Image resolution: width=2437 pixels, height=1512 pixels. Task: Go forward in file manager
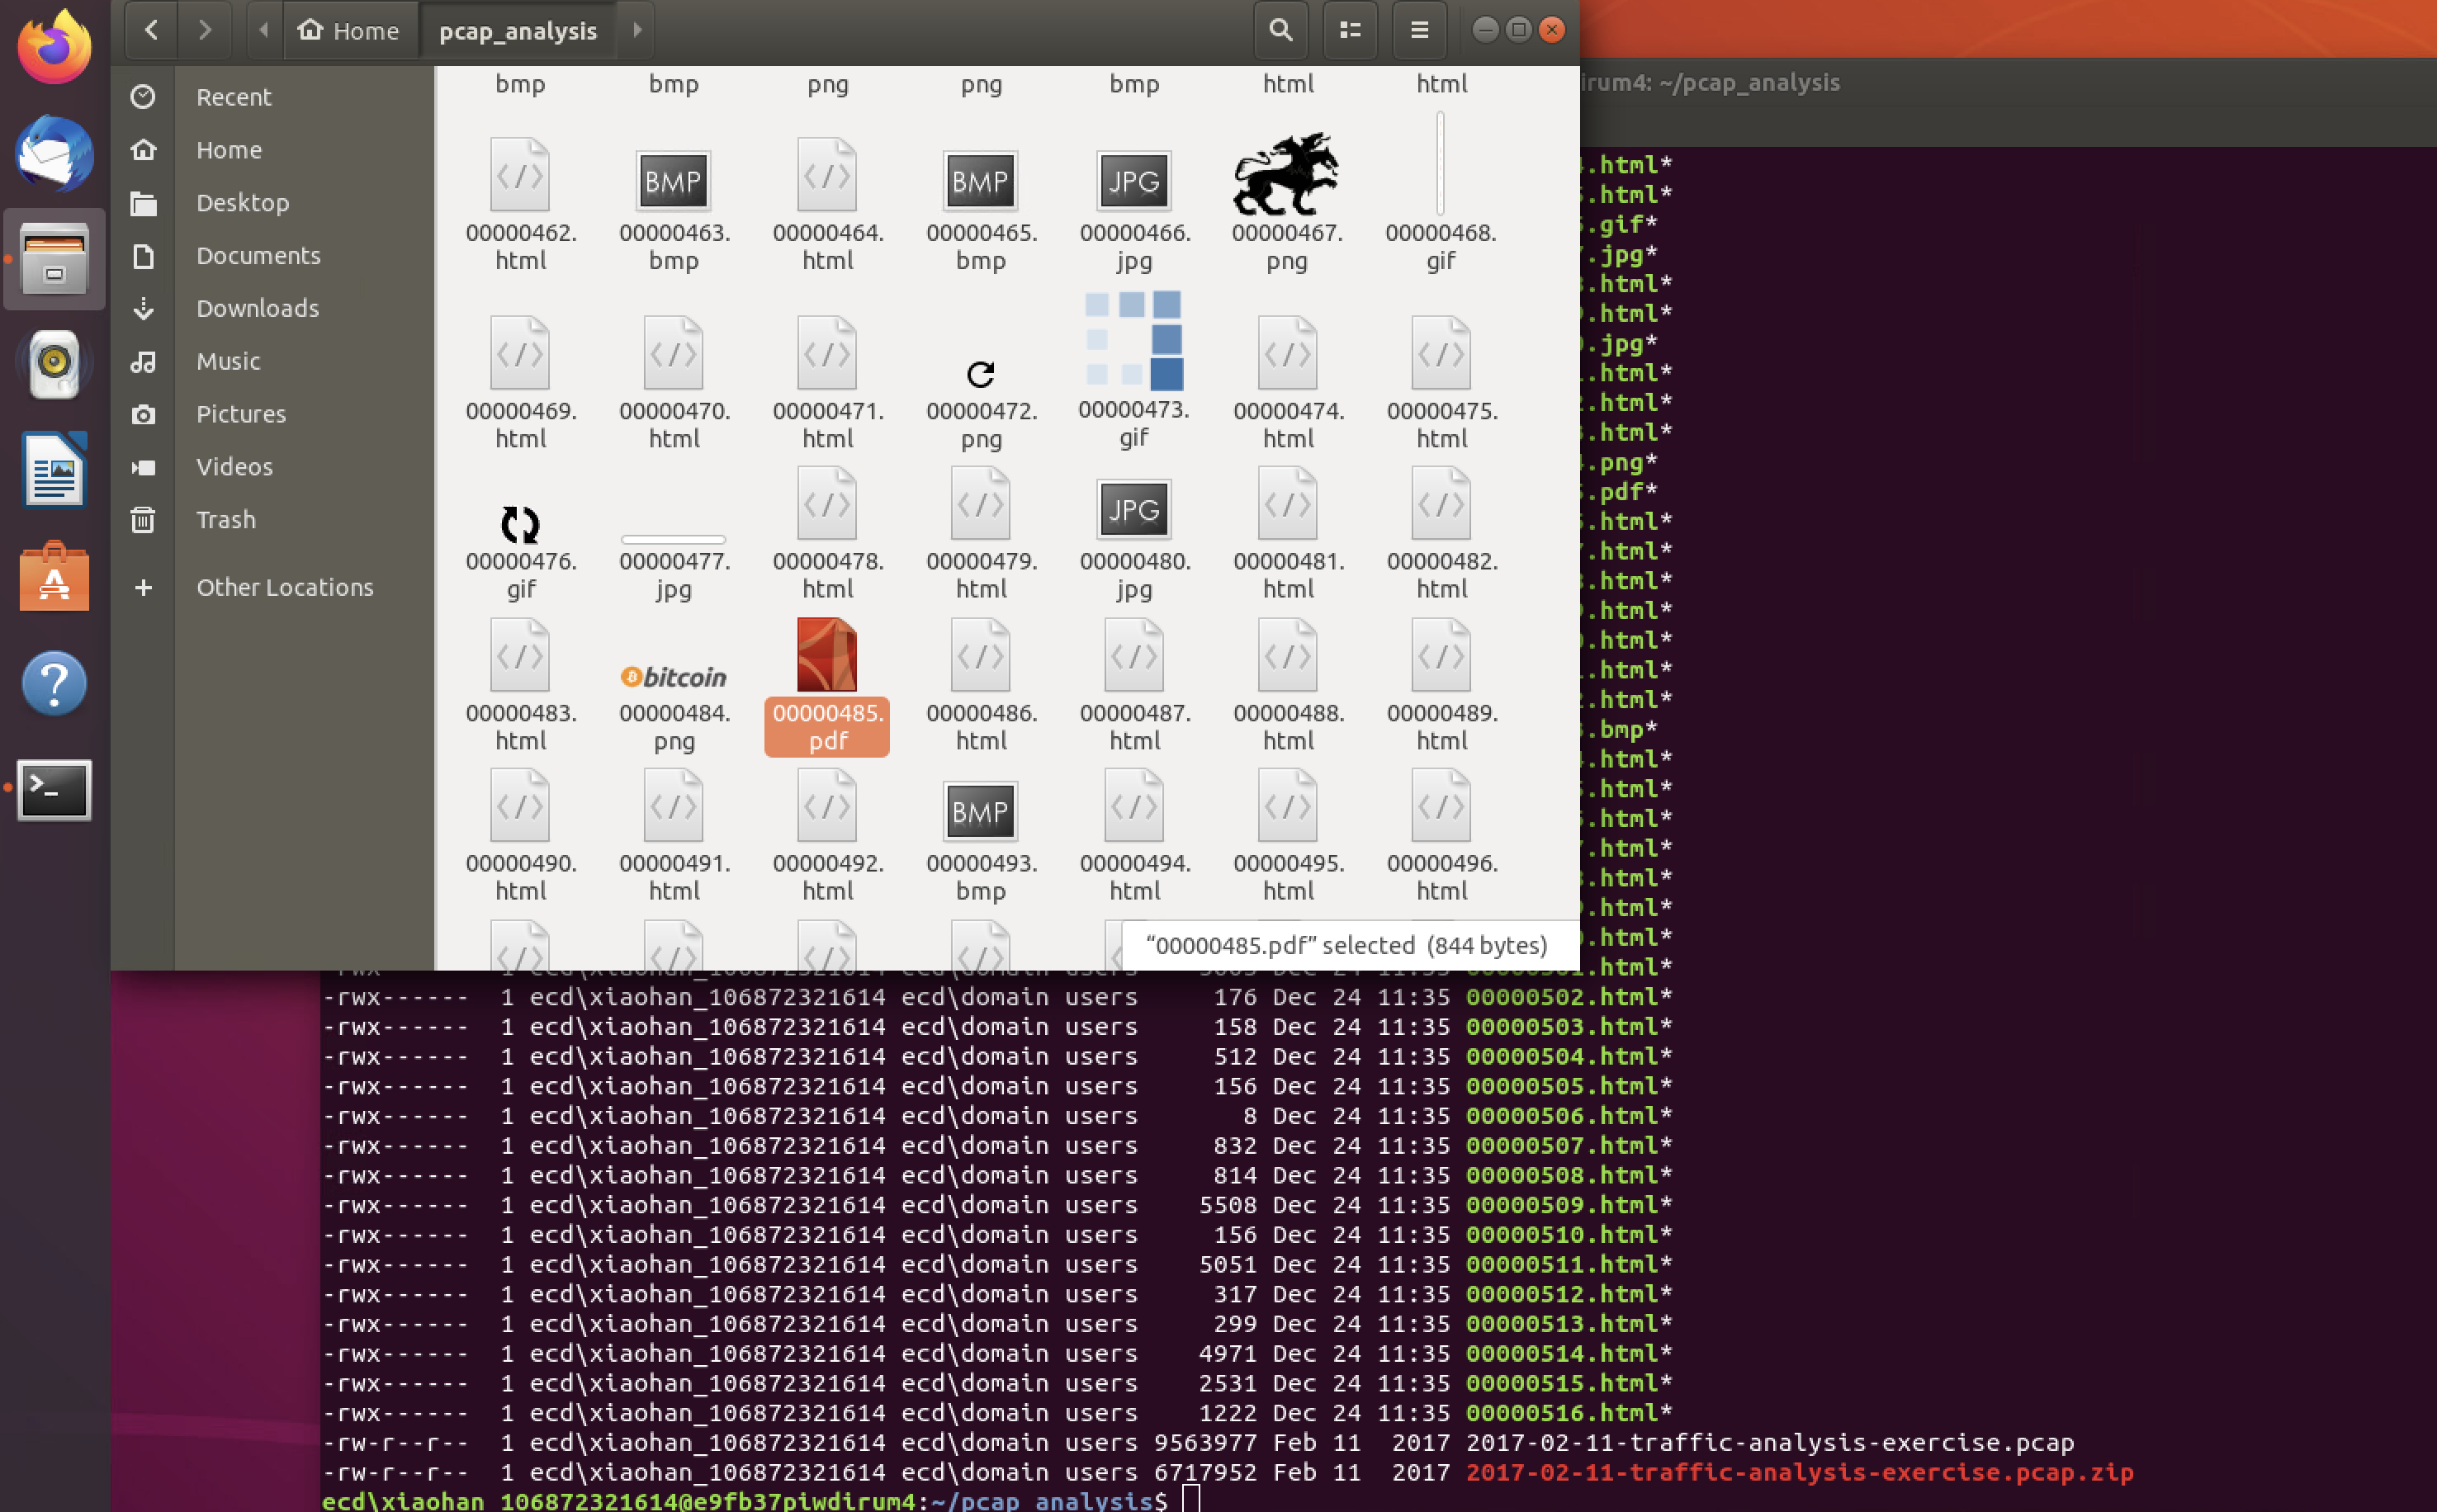[205, 30]
